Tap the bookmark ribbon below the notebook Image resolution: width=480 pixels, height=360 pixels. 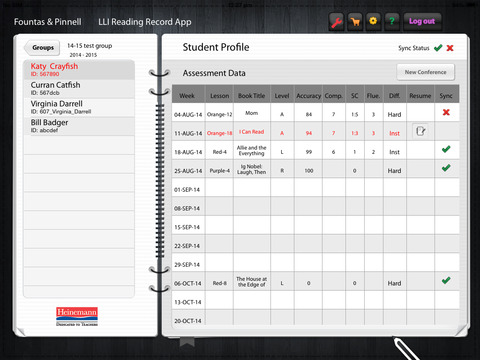click(187, 342)
